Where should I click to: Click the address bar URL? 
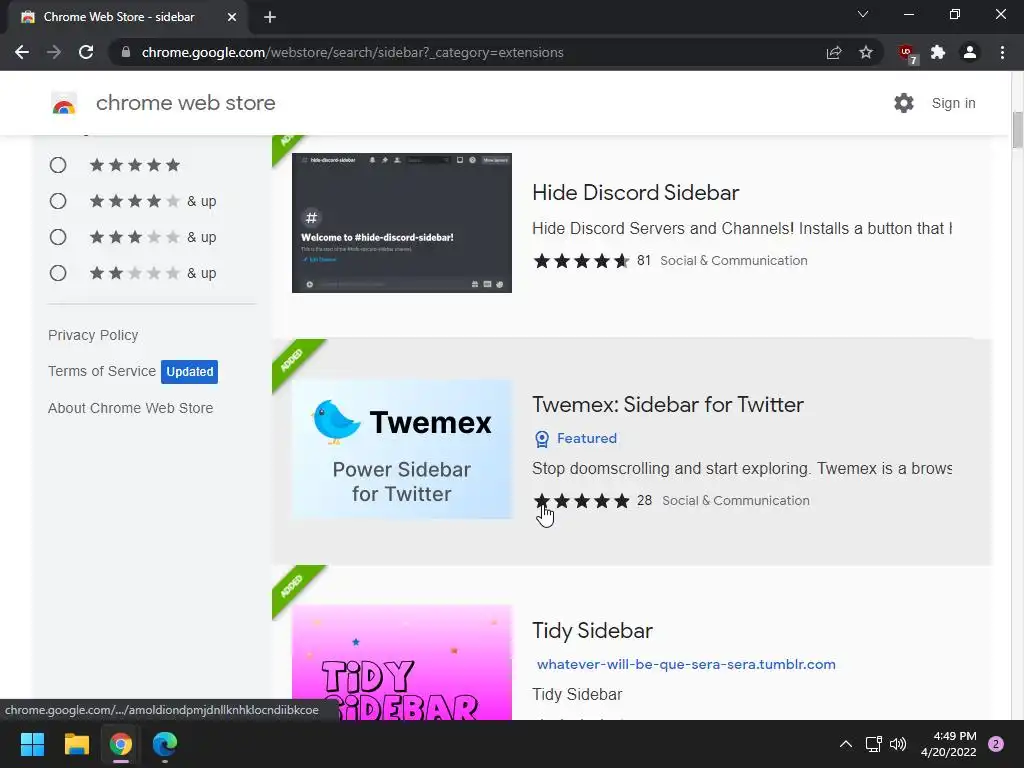pos(353,52)
